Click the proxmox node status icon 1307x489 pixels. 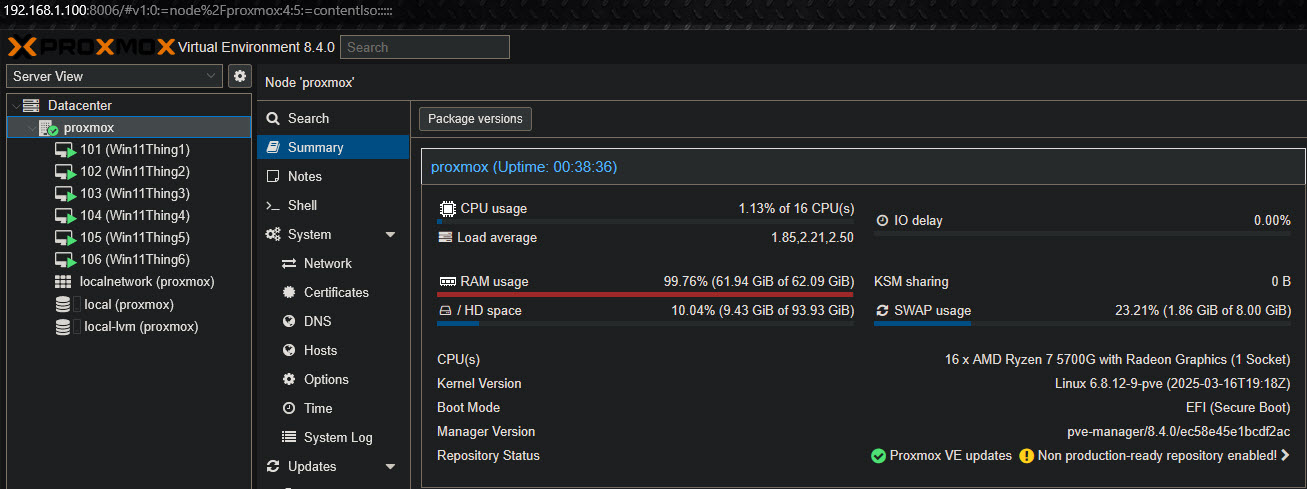[x=49, y=128]
